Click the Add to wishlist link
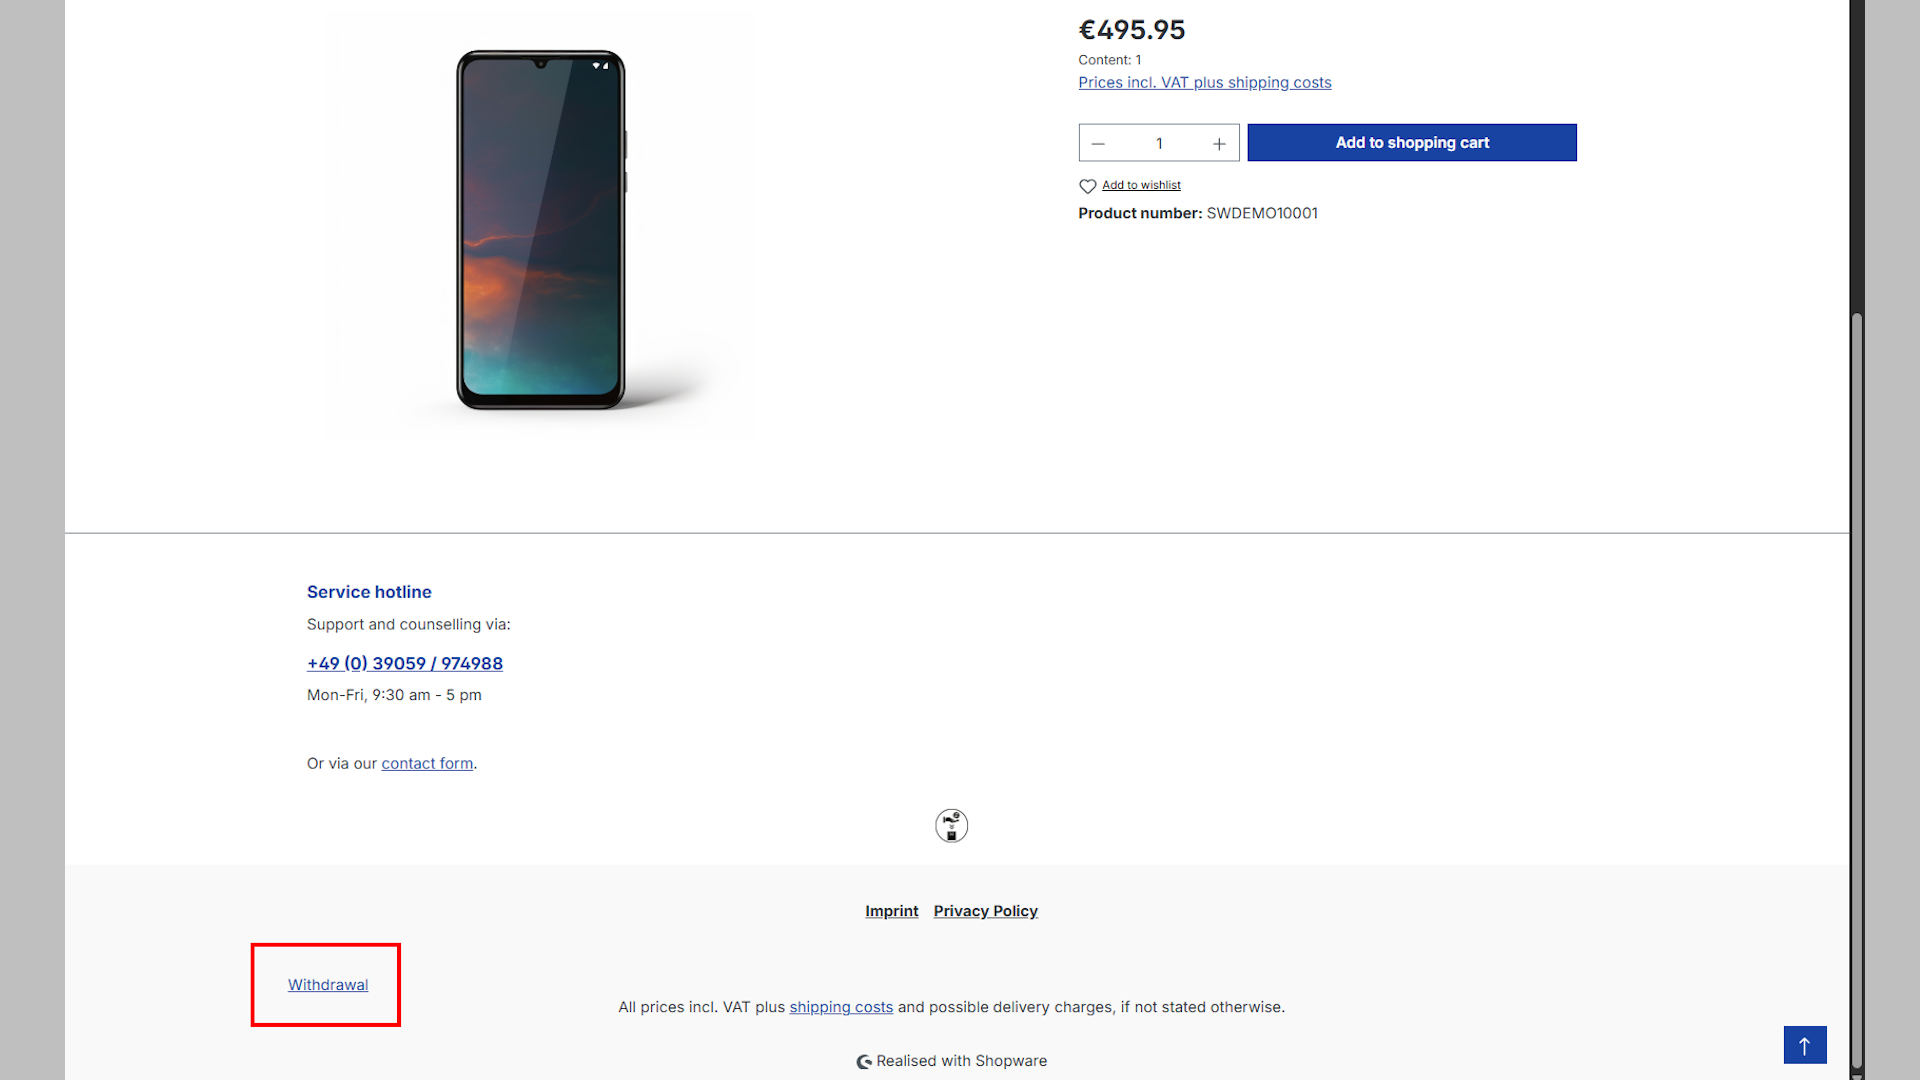The height and width of the screenshot is (1080, 1920). 1141,185
